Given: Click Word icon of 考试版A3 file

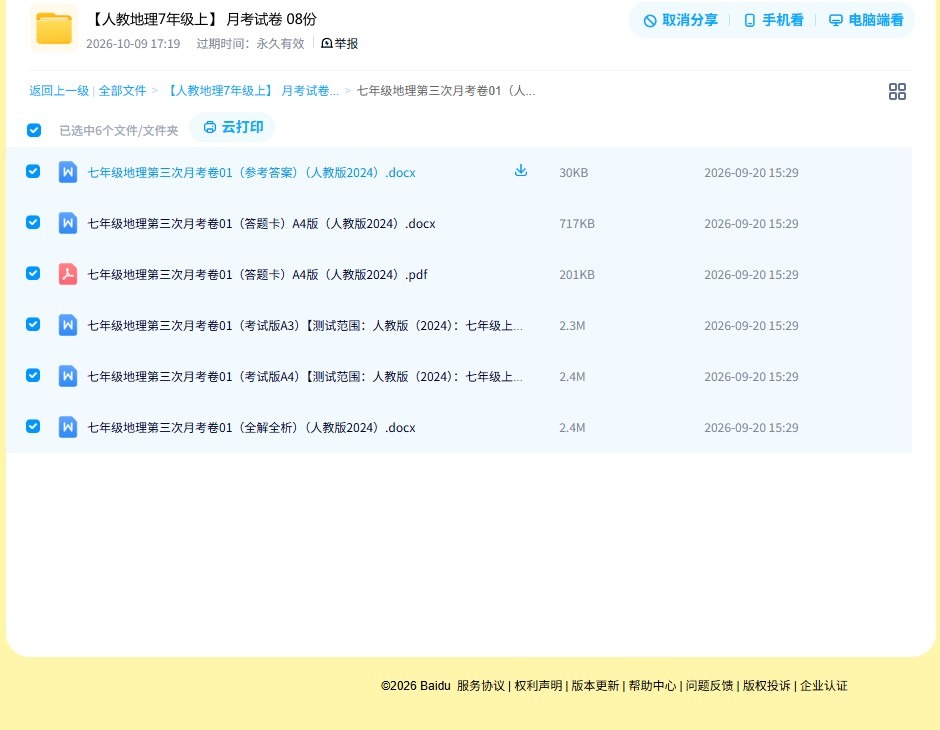Looking at the screenshot, I should (68, 325).
